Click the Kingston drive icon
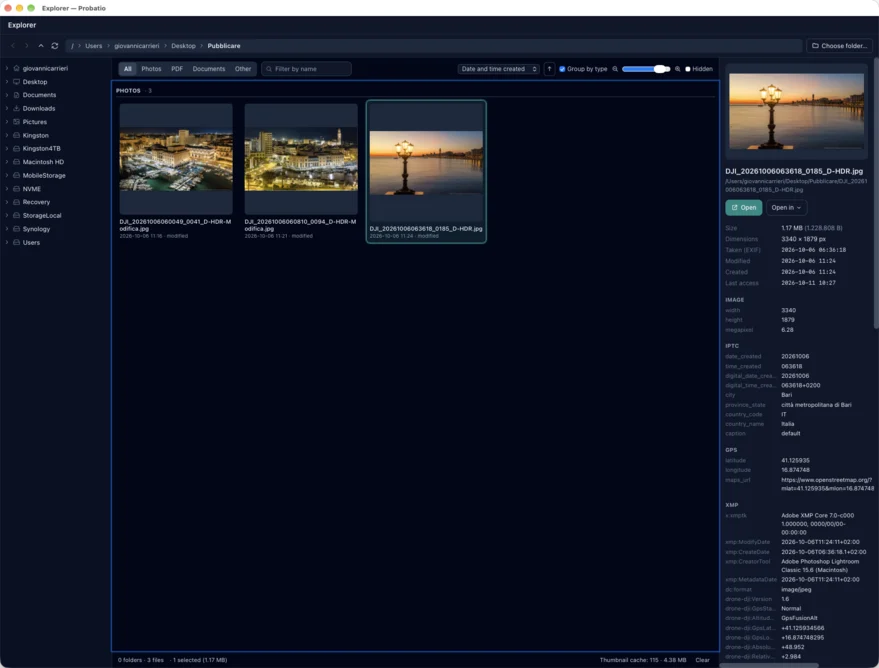Image resolution: width=879 pixels, height=668 pixels. [x=16, y=135]
